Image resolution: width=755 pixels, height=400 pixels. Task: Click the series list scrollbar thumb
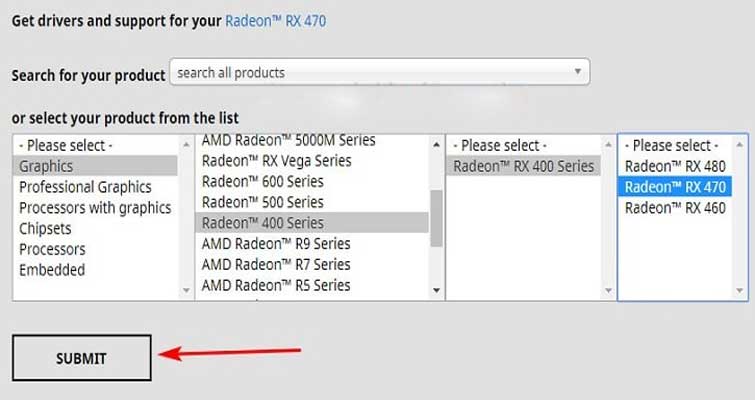point(436,218)
